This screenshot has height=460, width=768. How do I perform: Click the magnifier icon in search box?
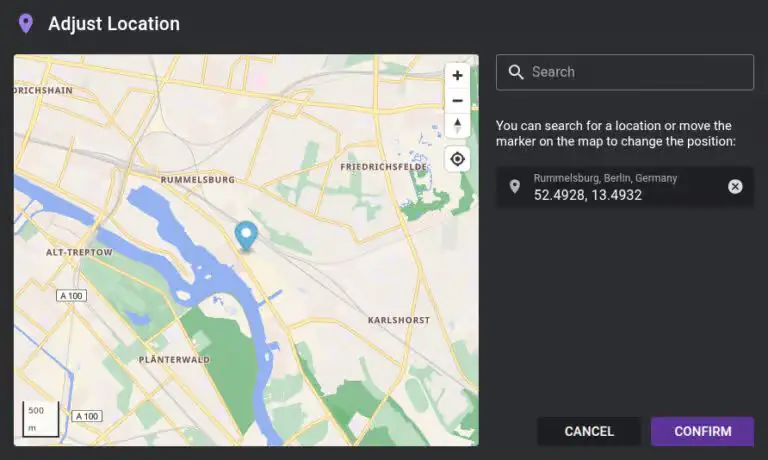click(516, 72)
